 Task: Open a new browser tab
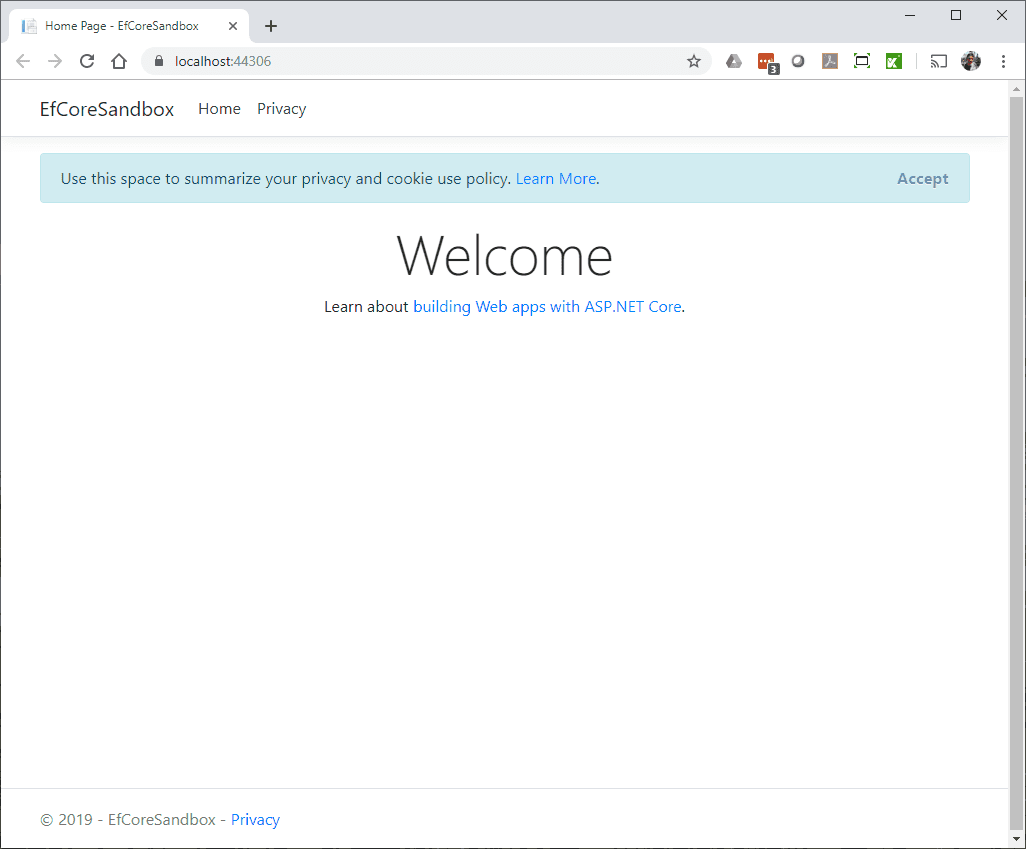(x=271, y=26)
